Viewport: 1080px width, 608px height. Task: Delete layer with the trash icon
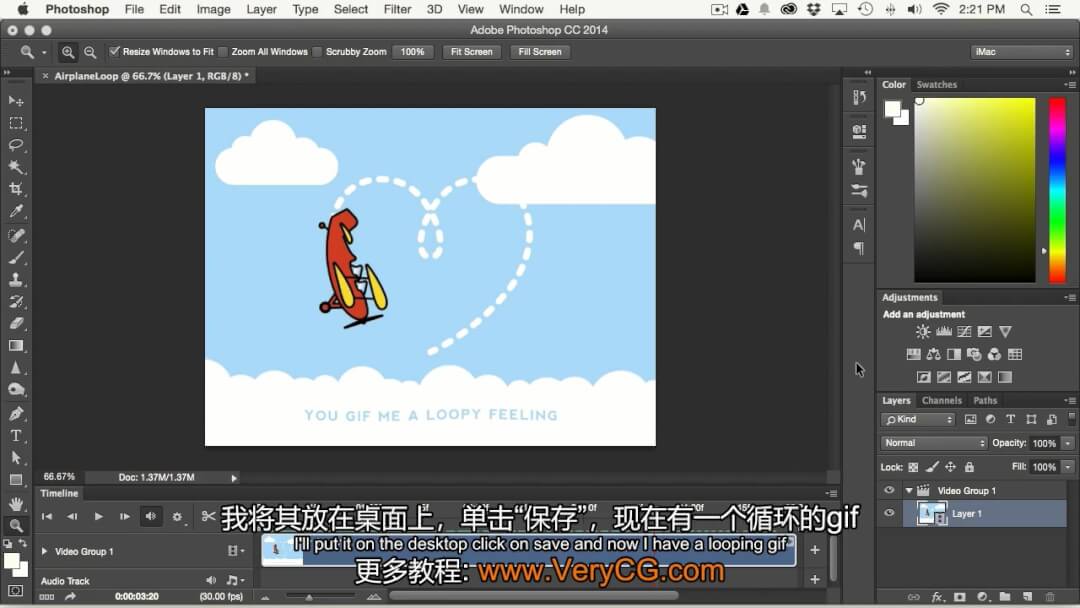[x=1050, y=597]
